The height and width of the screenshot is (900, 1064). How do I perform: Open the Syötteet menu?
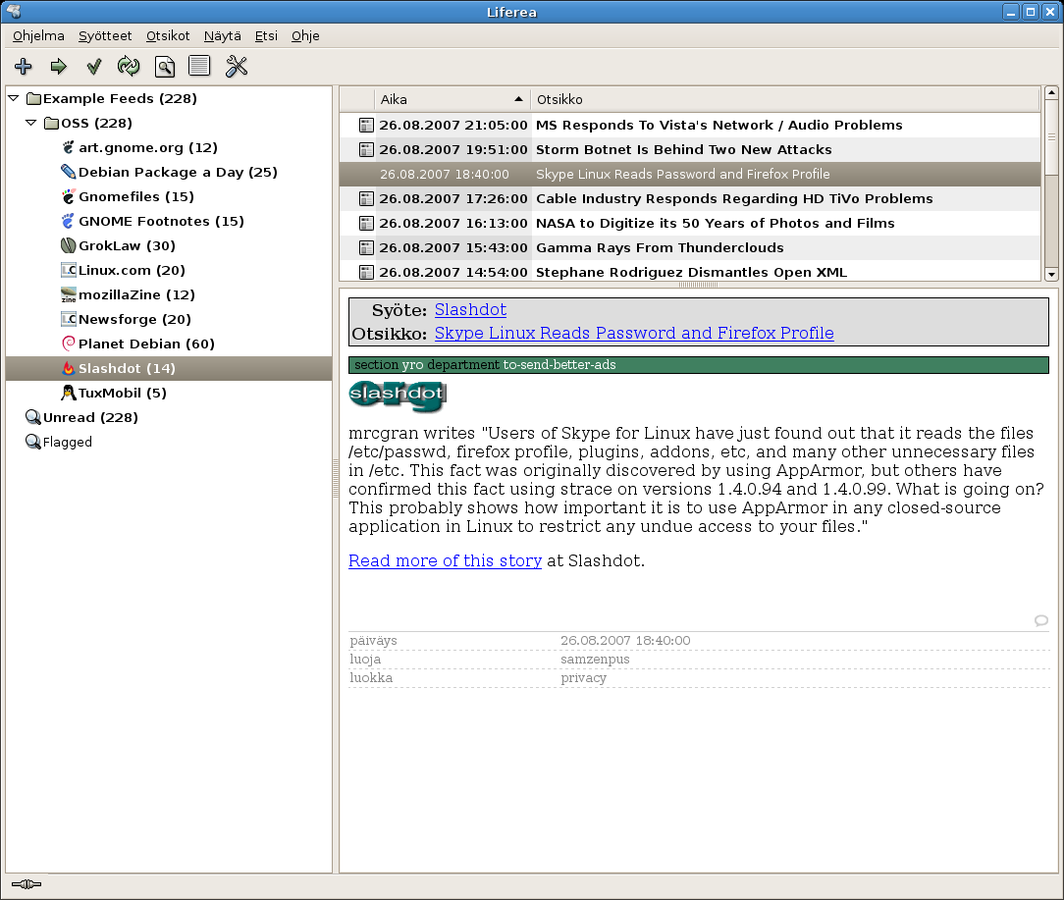(105, 36)
